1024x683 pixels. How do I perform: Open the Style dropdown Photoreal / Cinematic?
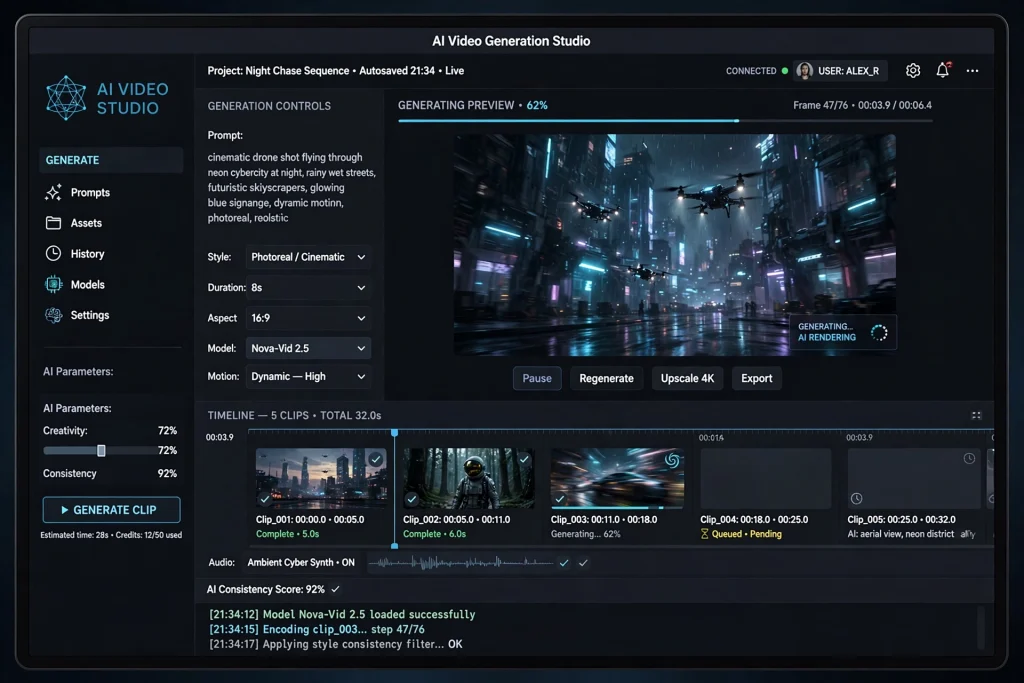pyautogui.click(x=308, y=257)
